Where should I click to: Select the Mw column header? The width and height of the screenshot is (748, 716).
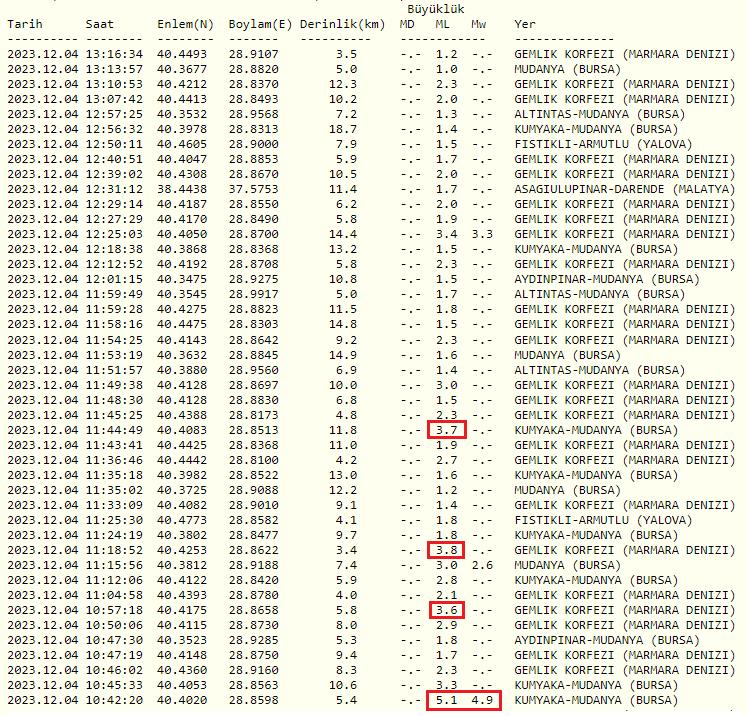tap(480, 23)
